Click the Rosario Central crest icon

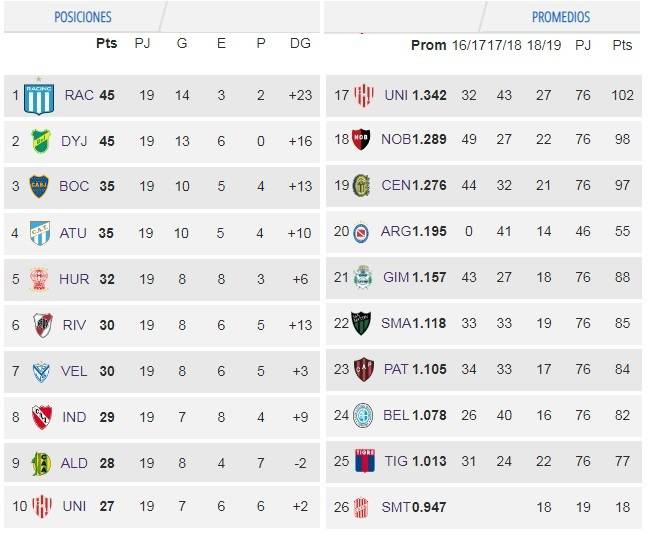[361, 185]
